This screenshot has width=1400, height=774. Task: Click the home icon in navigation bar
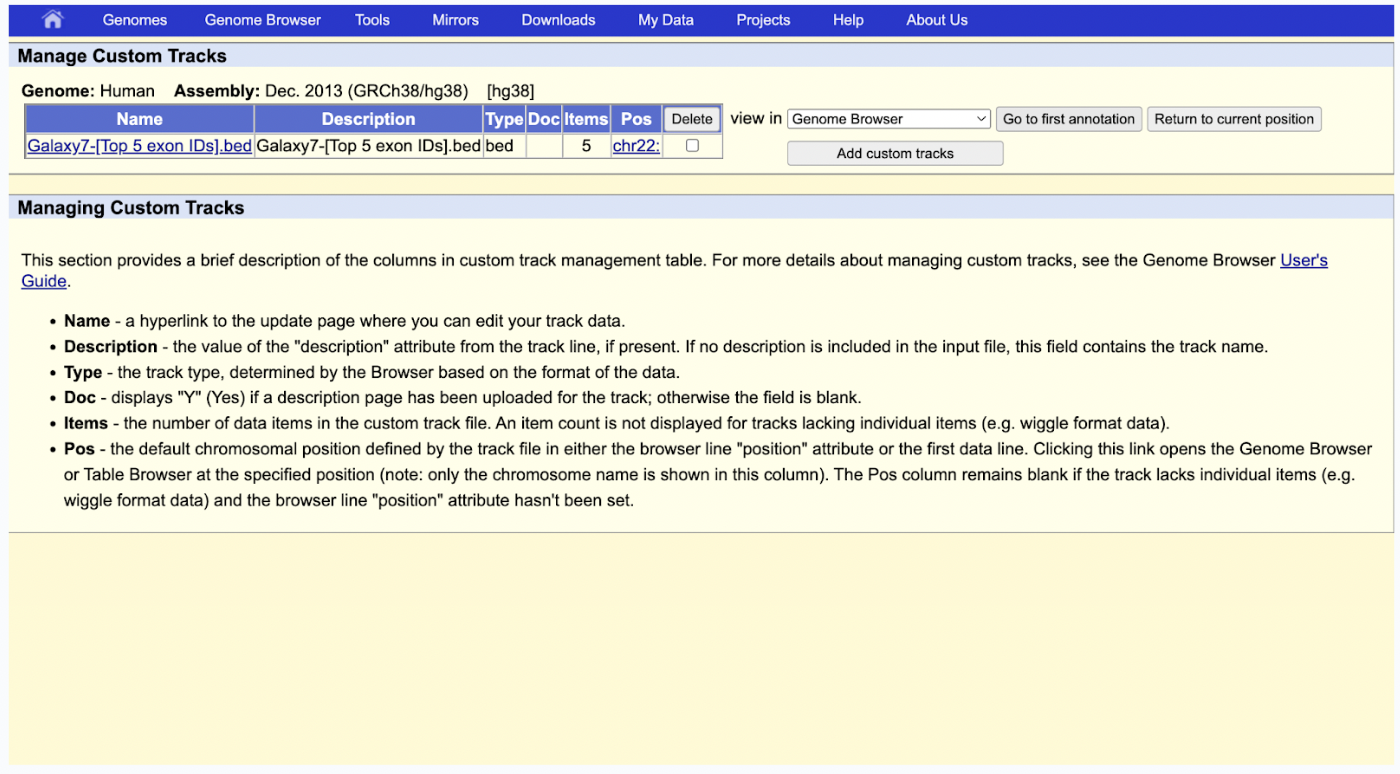[x=52, y=20]
